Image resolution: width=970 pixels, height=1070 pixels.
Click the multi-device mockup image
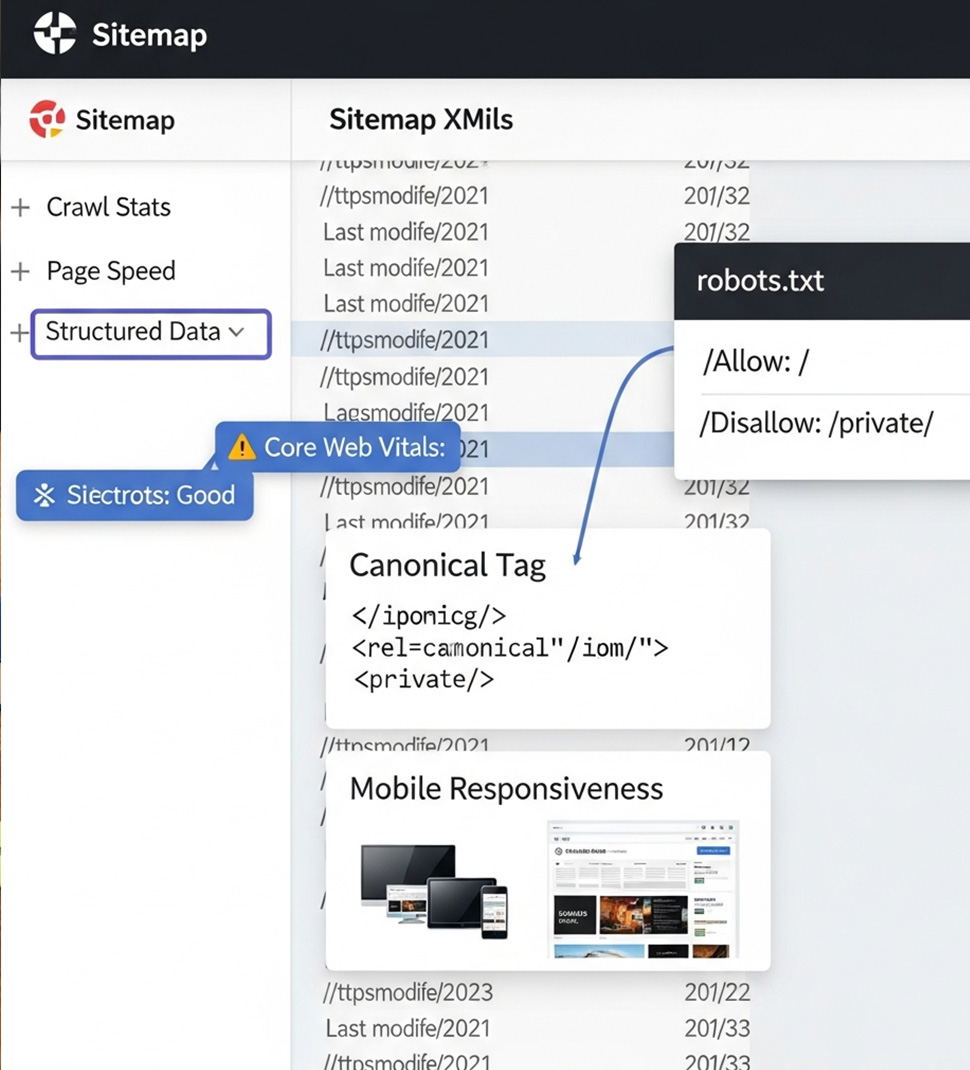pos(434,890)
